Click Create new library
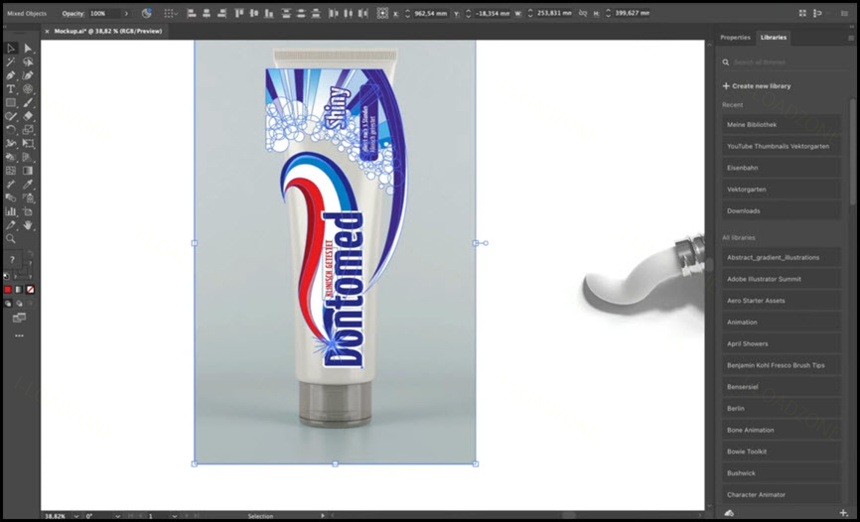The image size is (860, 522). pos(756,86)
